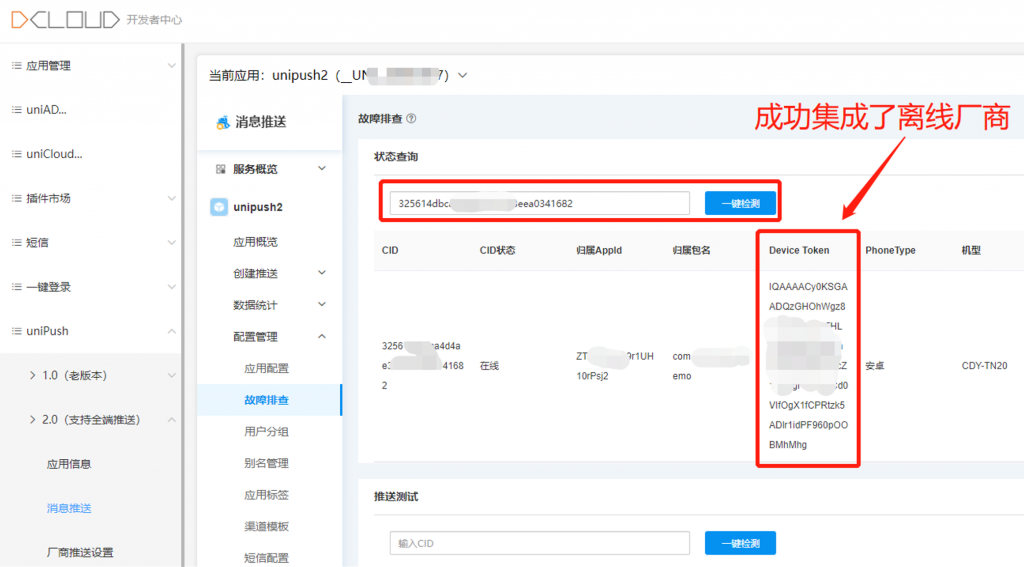1024x567 pixels.
Task: Click the 归属AppId column header
Action: pyautogui.click(x=599, y=250)
